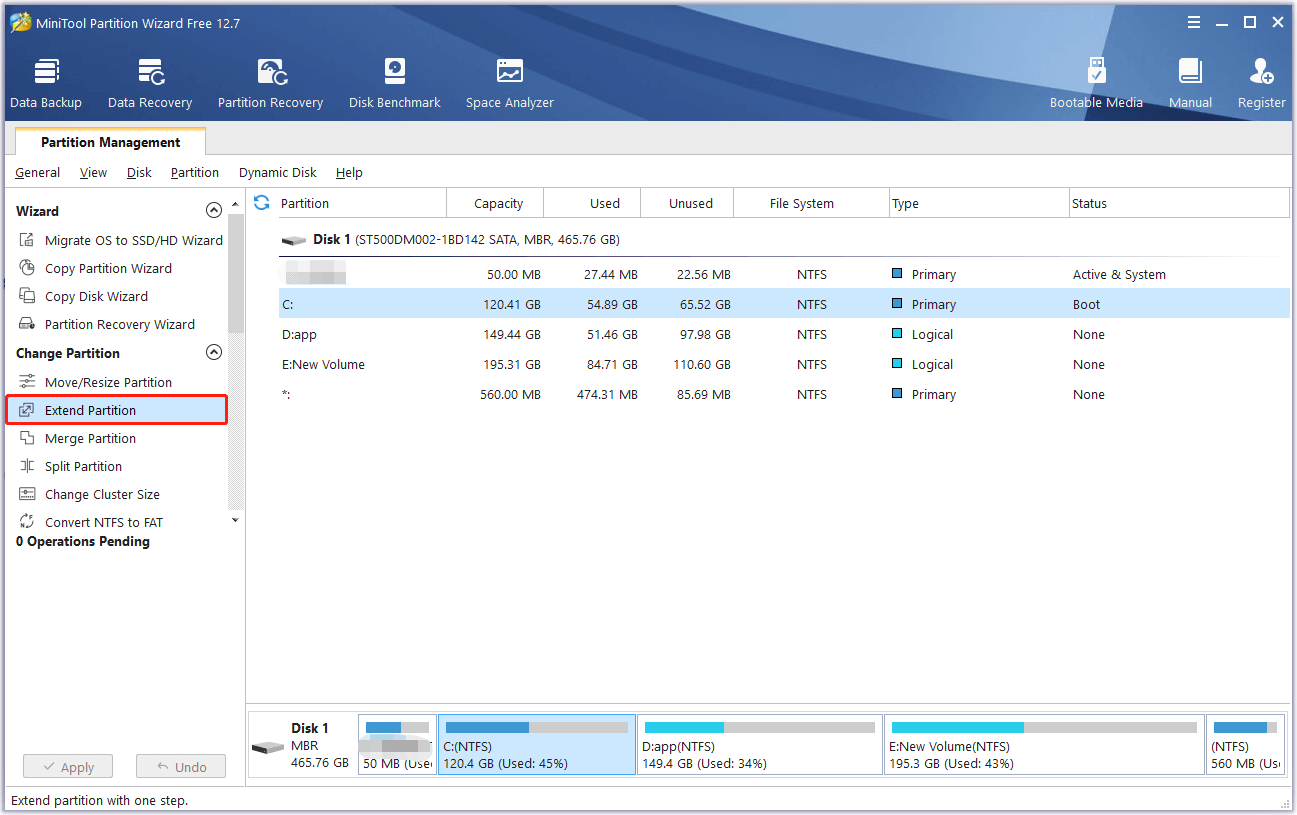1297x815 pixels.
Task: Collapse the Change Partition section
Action: tap(214, 352)
